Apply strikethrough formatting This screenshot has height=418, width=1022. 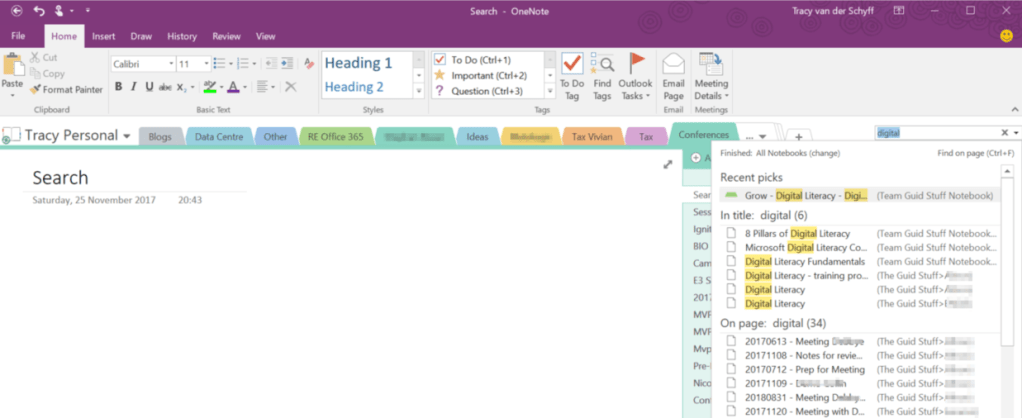click(166, 87)
